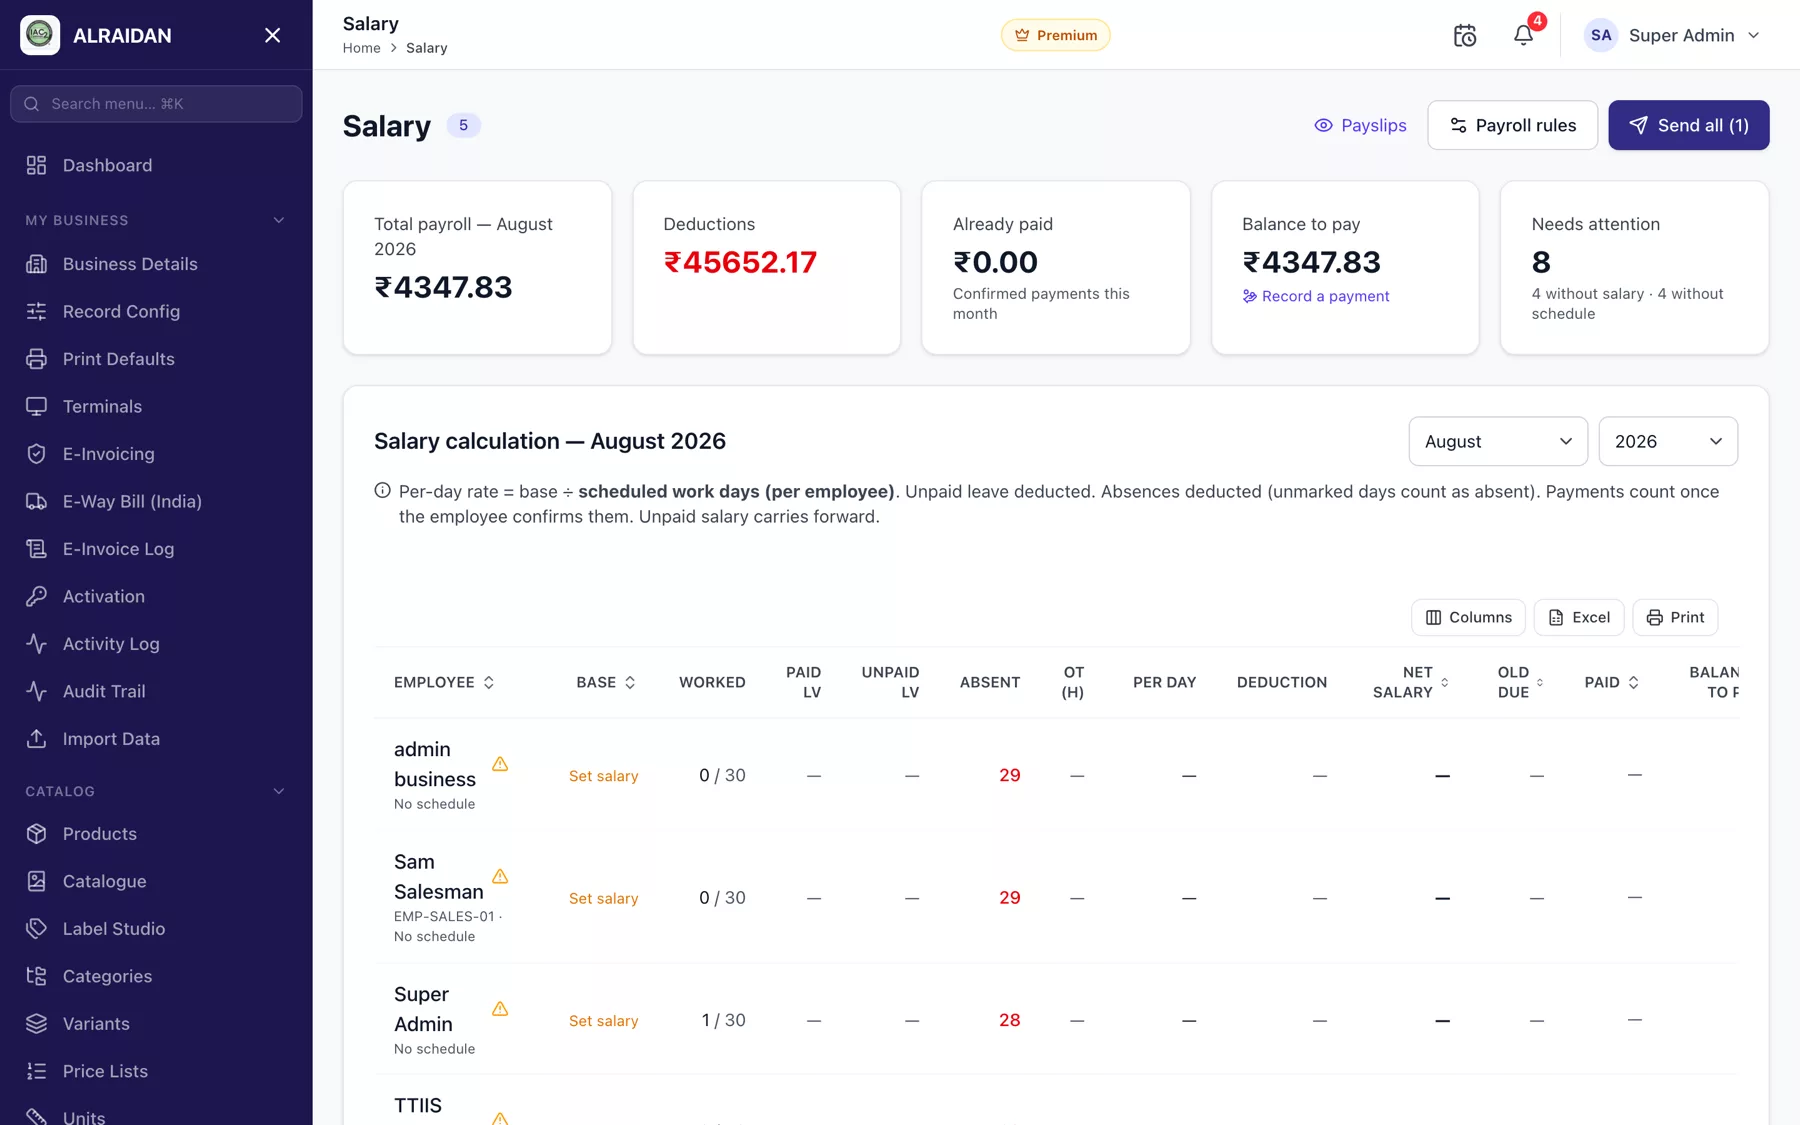Screen dimensions: 1800x1125
Task: Click the Import Data upload icon
Action: [36, 739]
